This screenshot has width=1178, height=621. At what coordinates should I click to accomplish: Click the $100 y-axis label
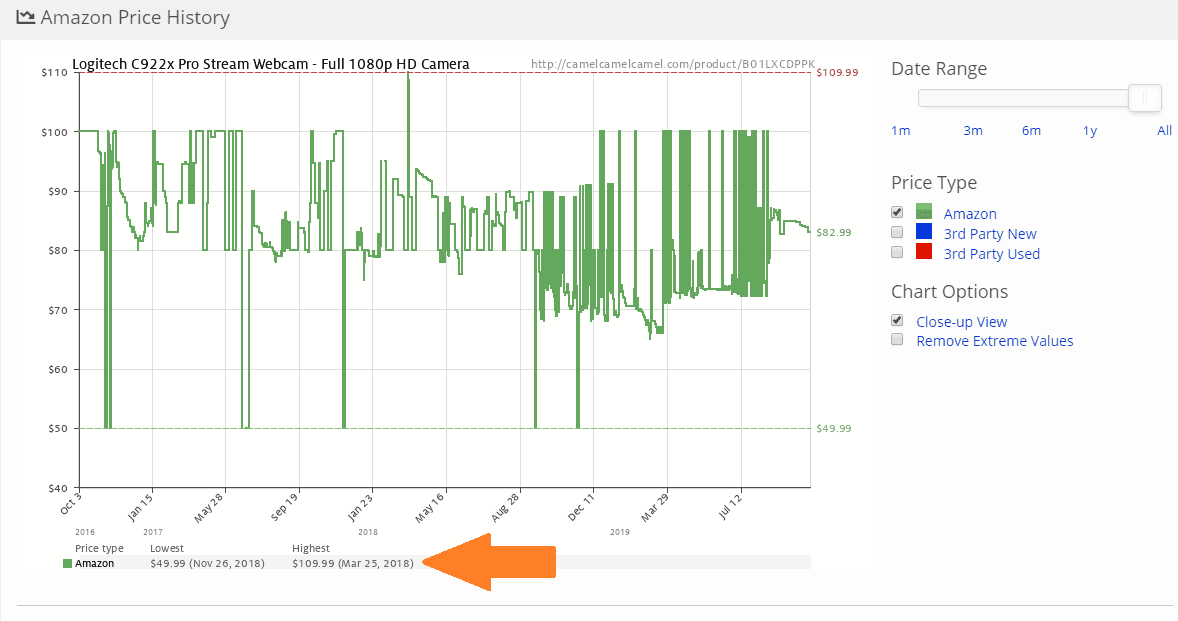pos(53,132)
